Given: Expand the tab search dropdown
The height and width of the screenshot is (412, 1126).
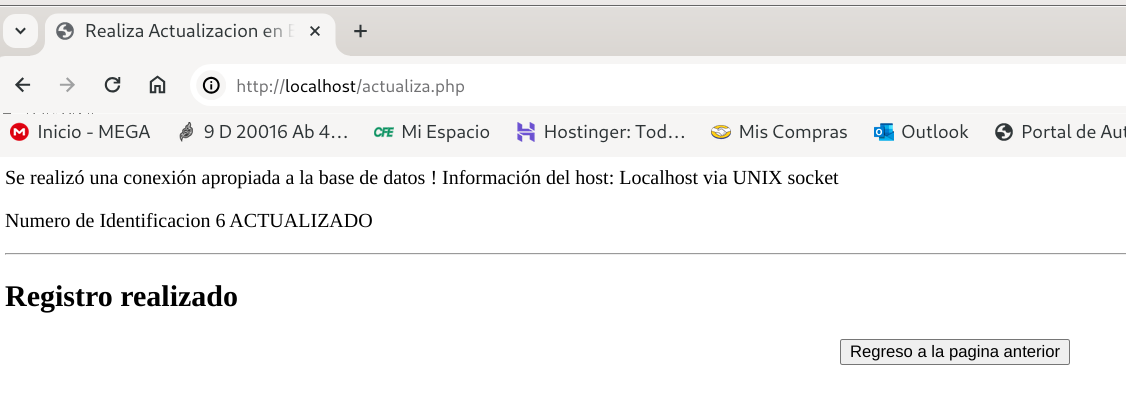Looking at the screenshot, I should (x=20, y=31).
